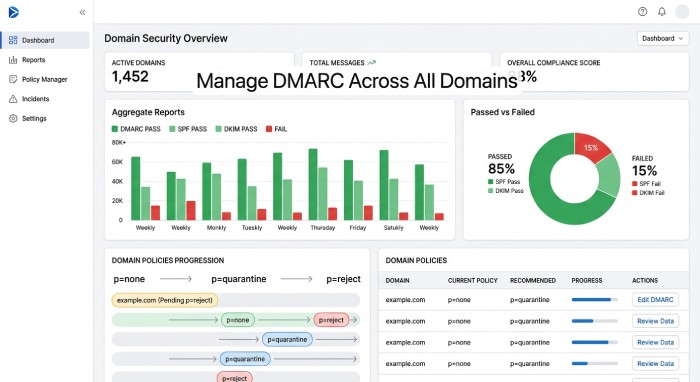Click the Overall Compliance Score card label
This screenshot has width=700, height=382.
pos(554,63)
